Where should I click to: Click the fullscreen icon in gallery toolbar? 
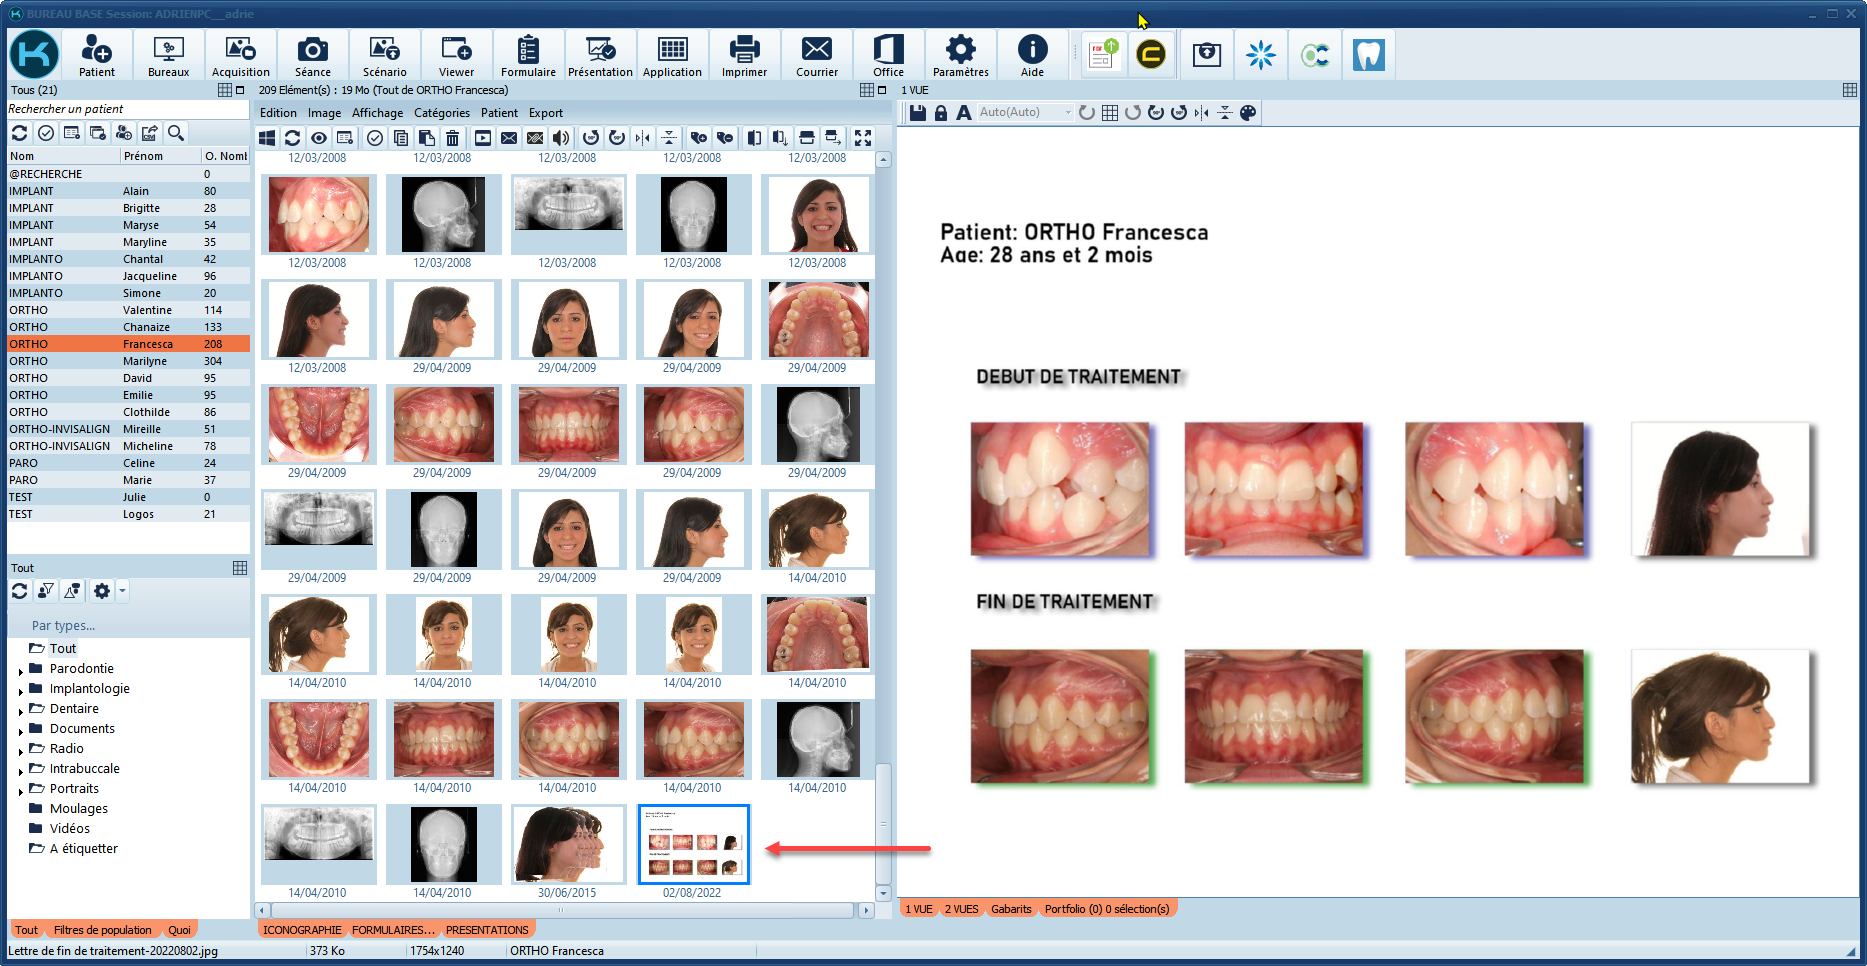[x=863, y=138]
